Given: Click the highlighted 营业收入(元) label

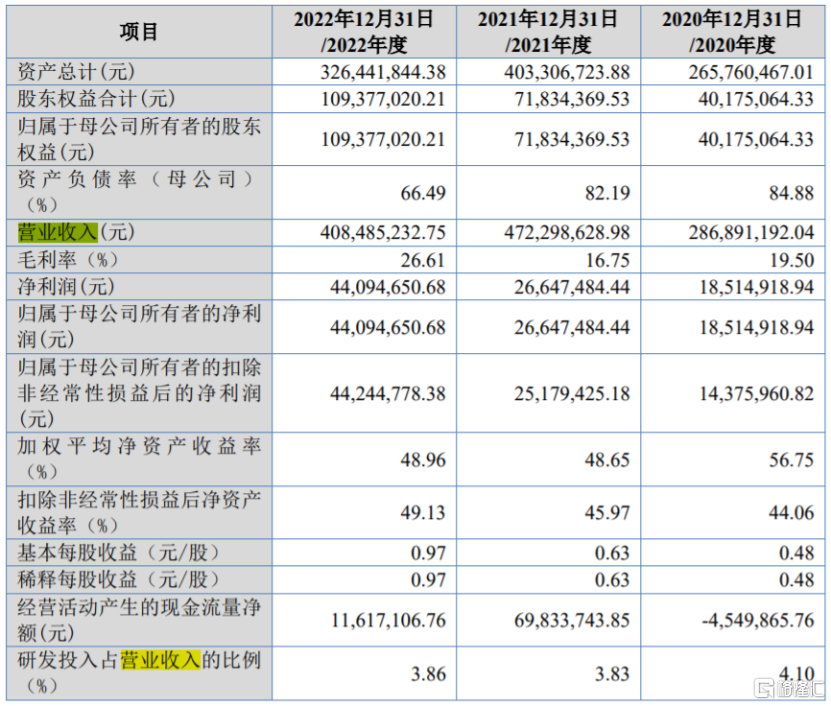Looking at the screenshot, I should [76, 232].
